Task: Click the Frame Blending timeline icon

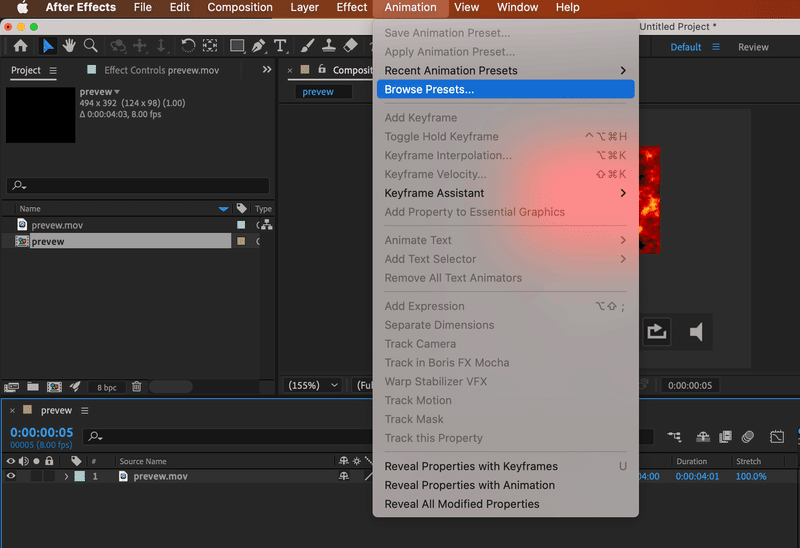Action: 725,436
